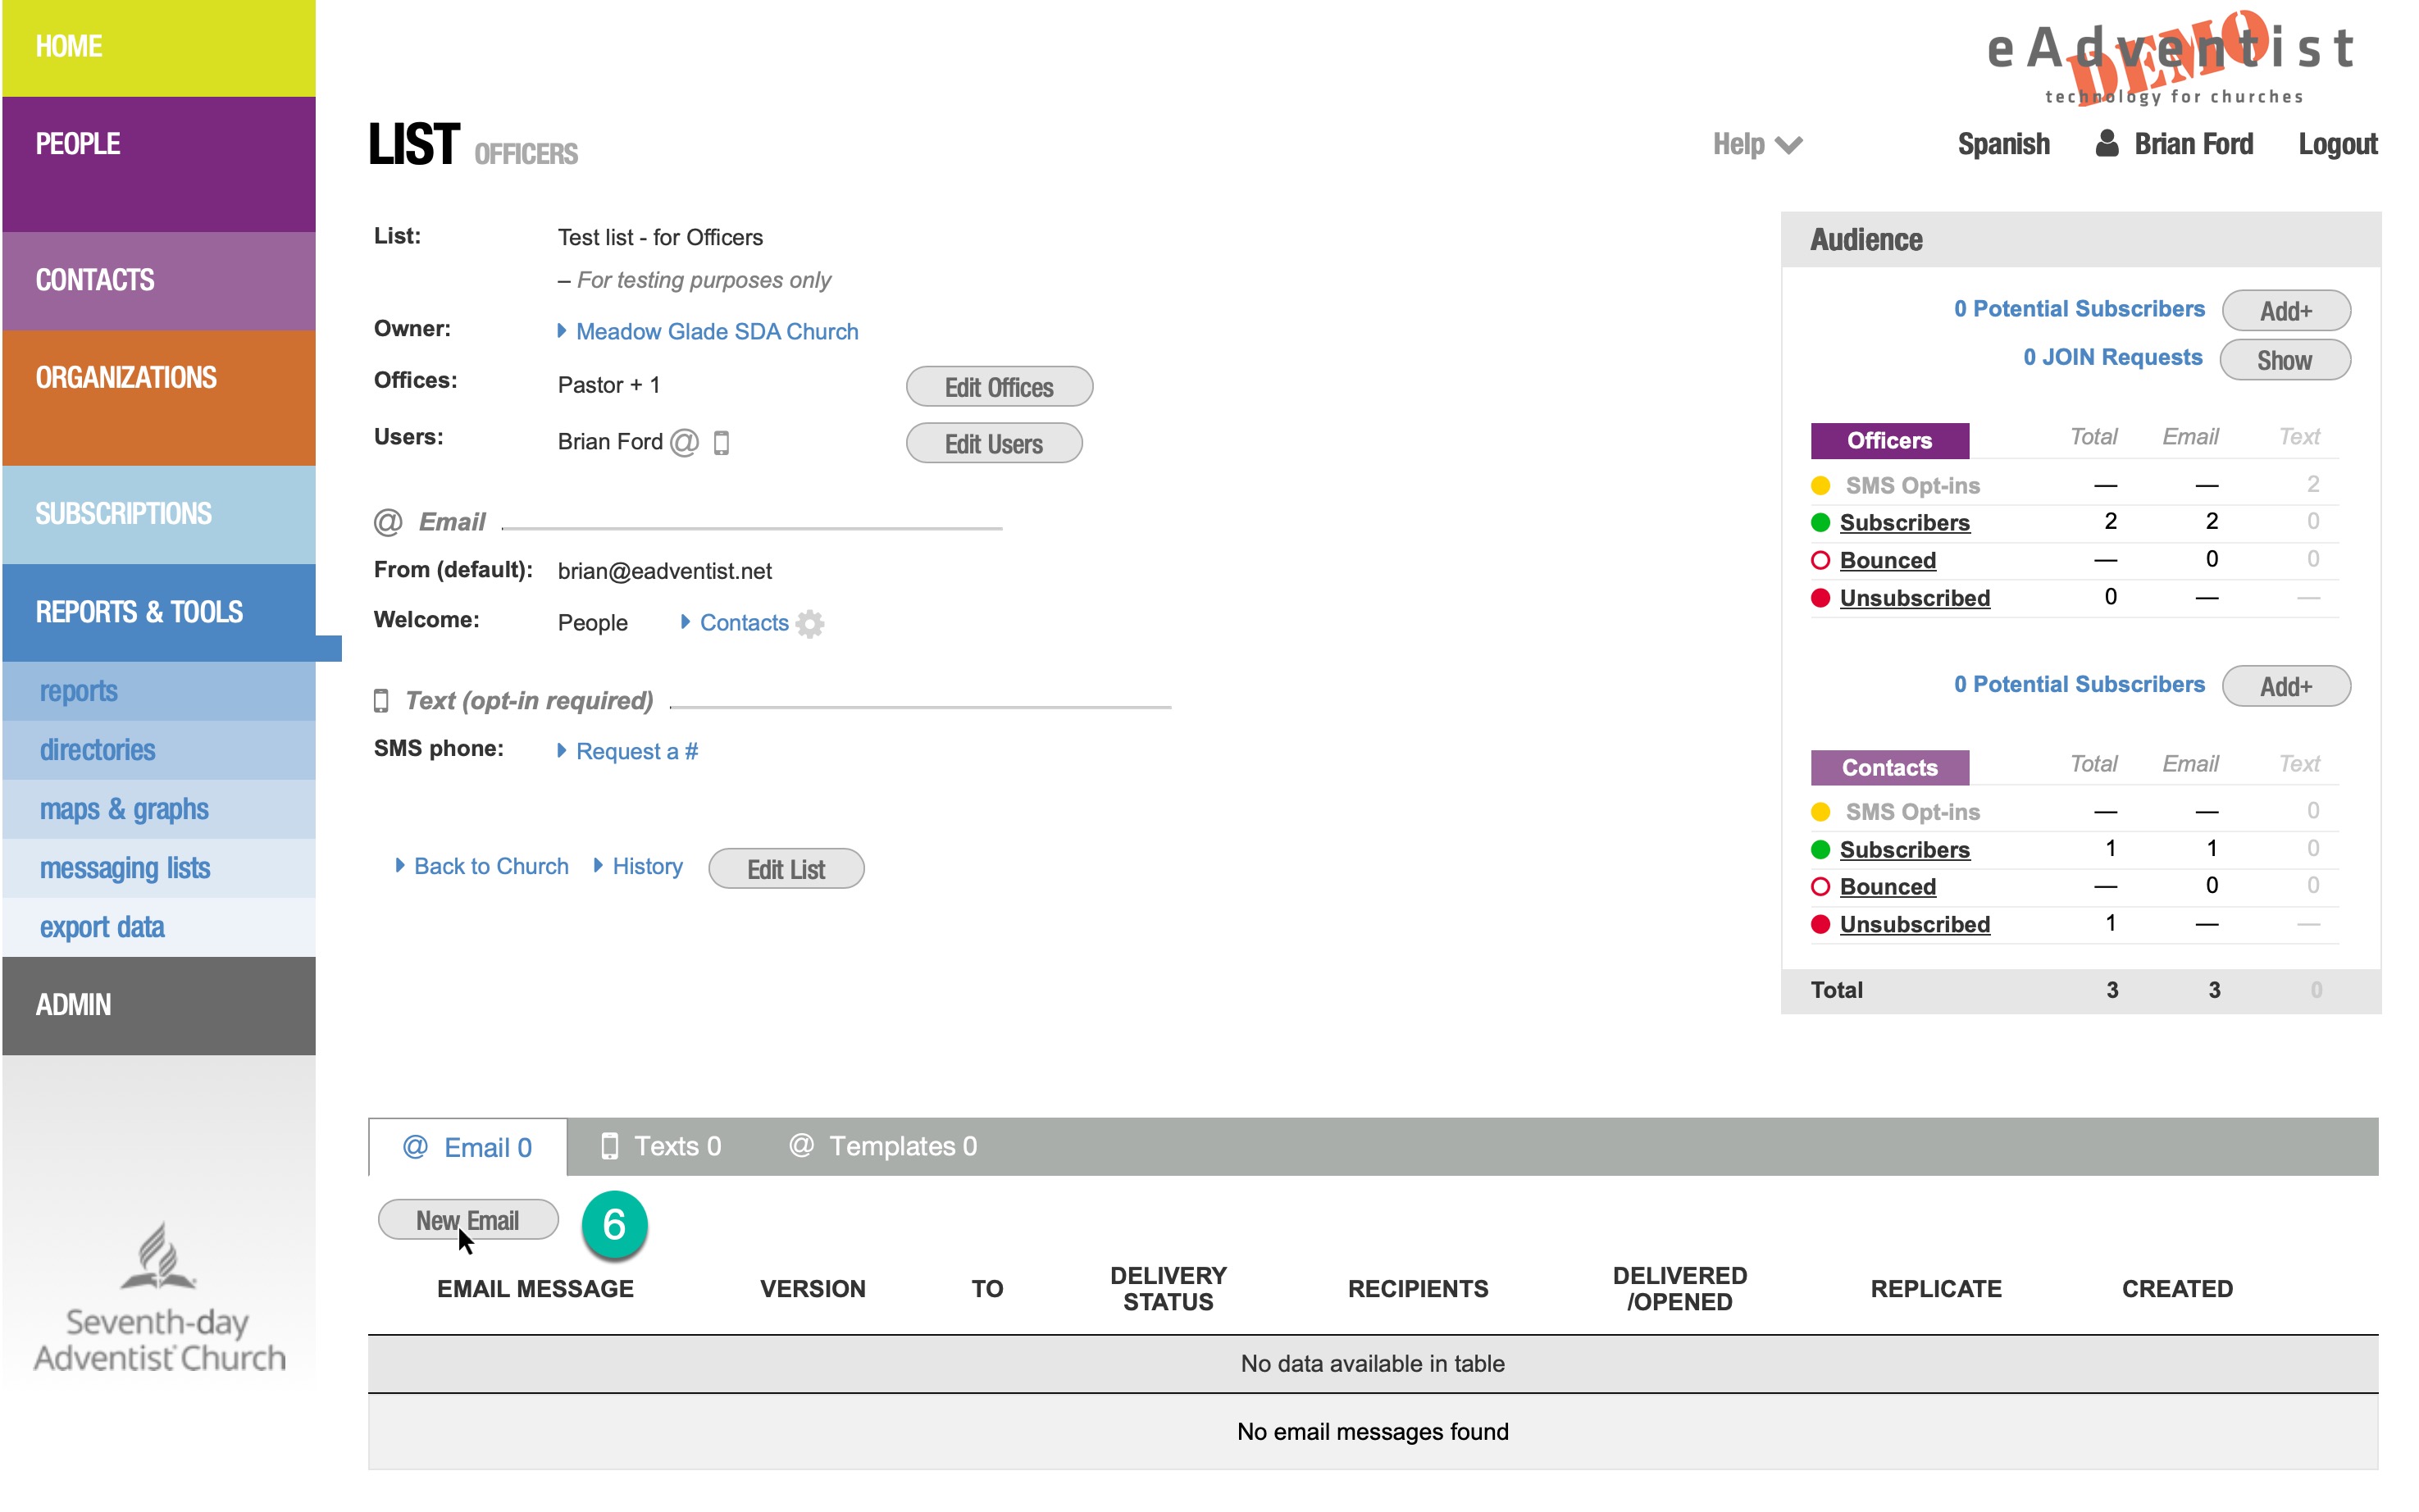Switch to the Templates 0 tab

point(883,1146)
